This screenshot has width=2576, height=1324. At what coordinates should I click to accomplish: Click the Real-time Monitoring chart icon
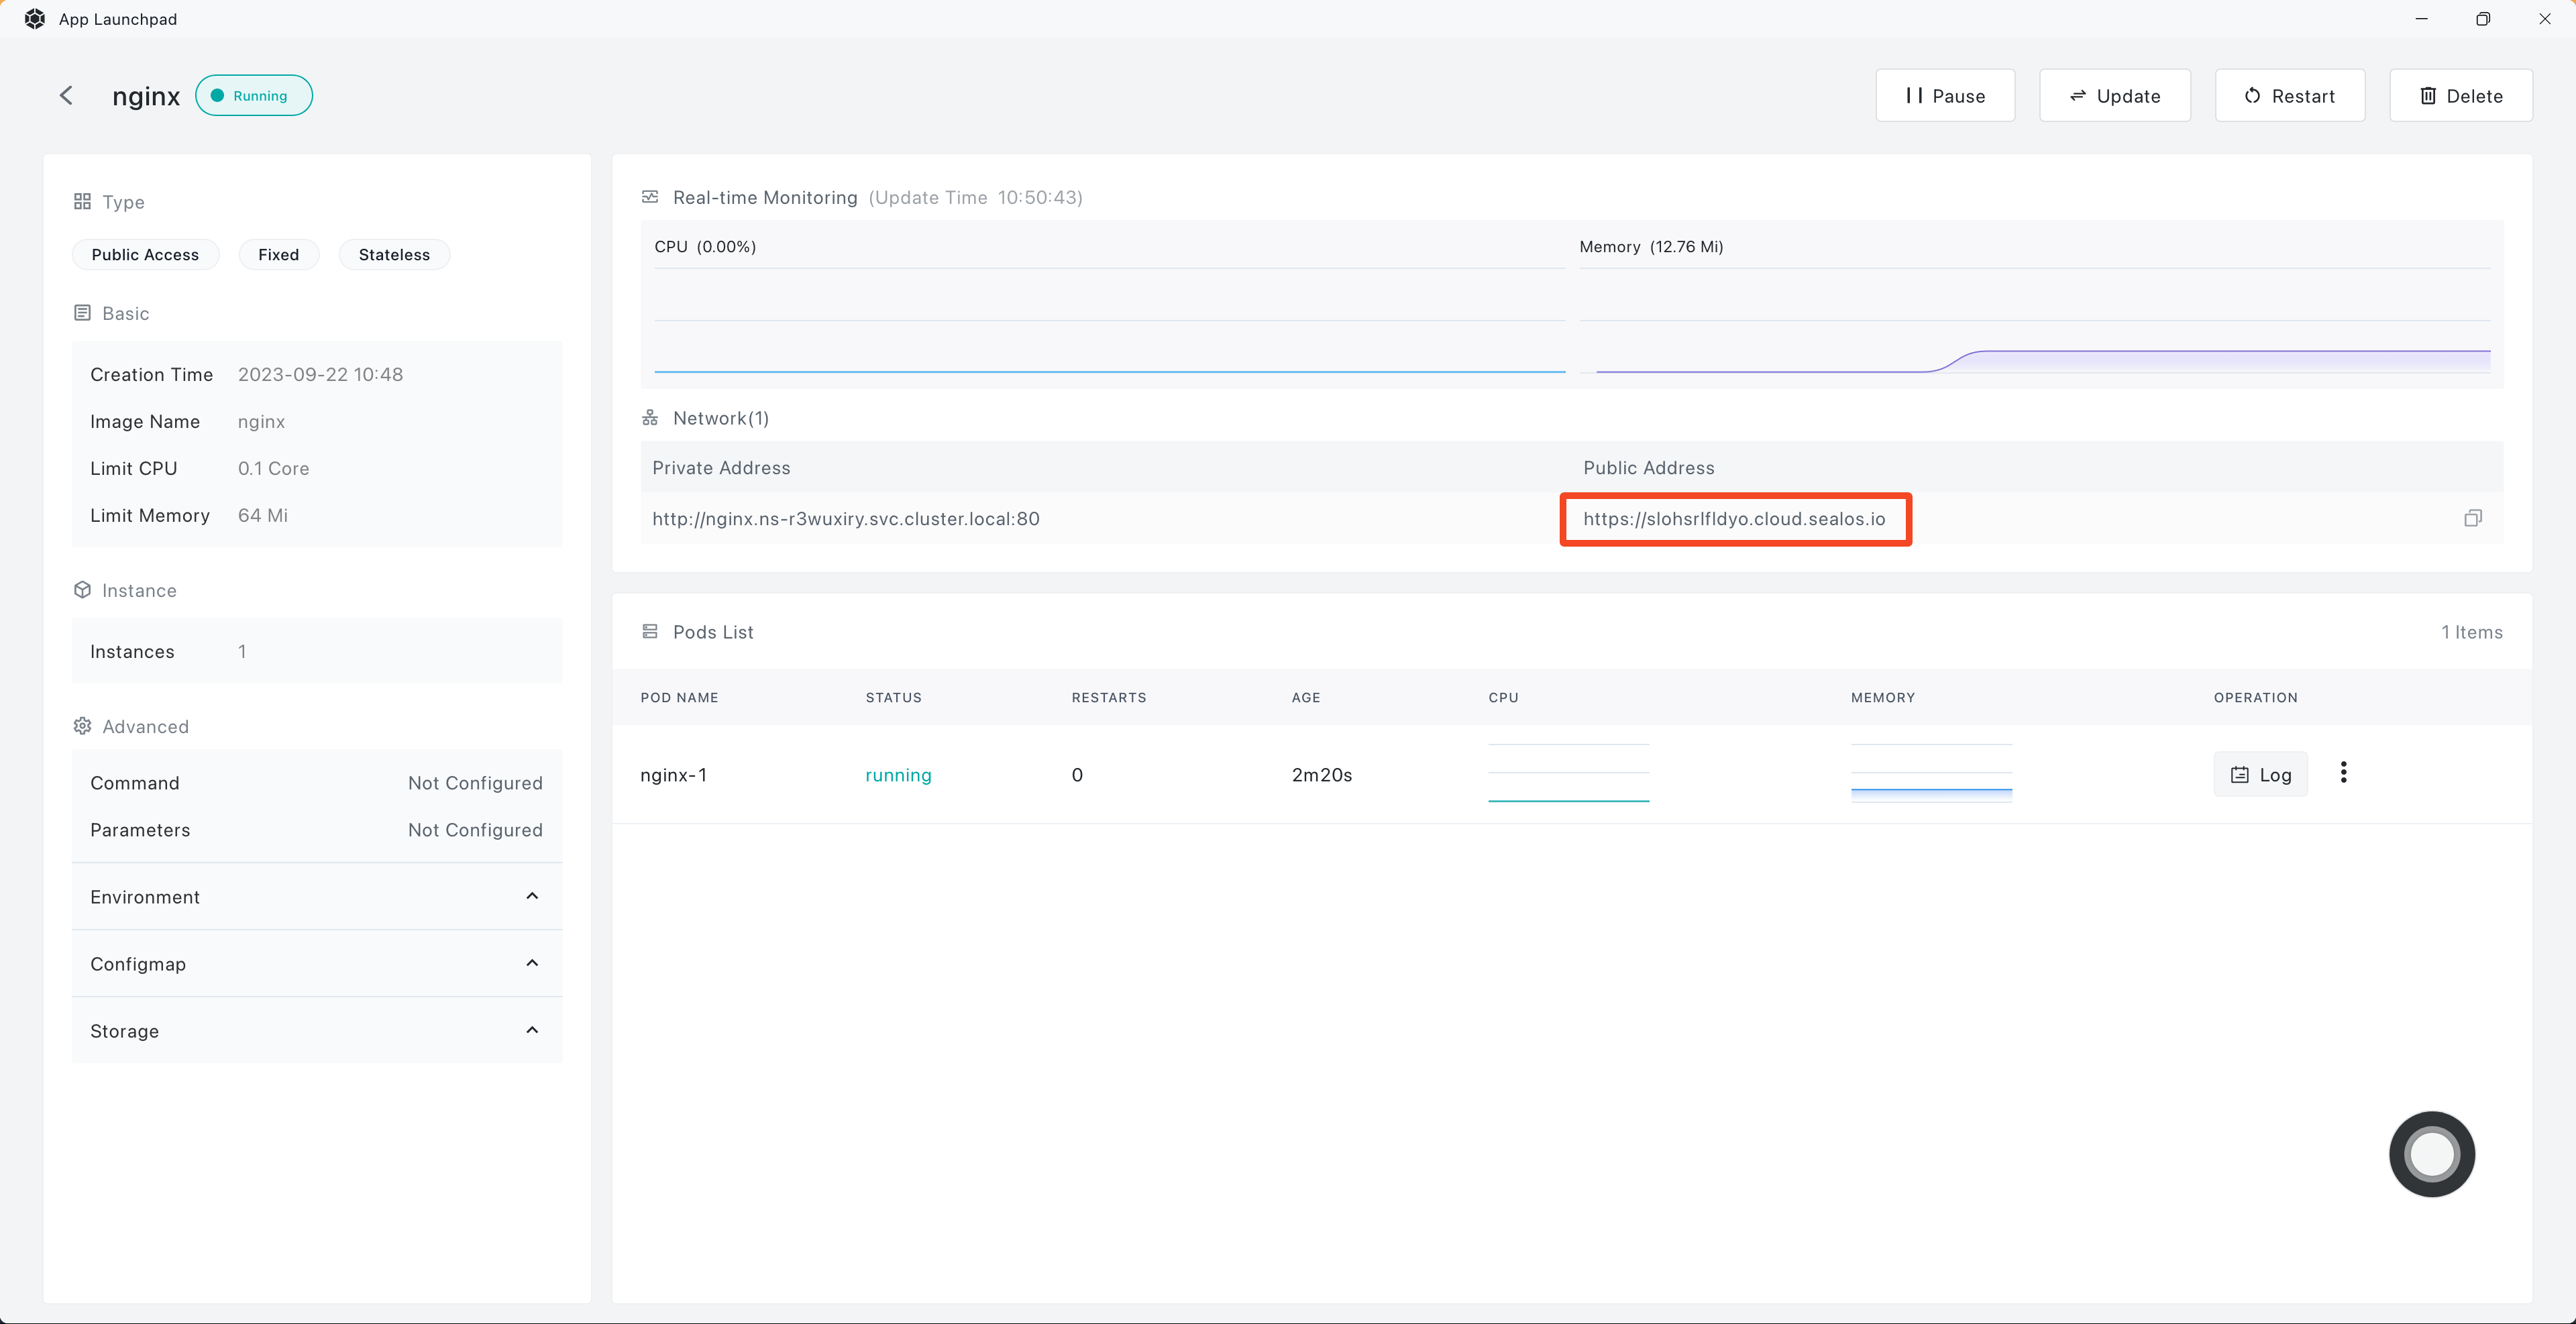coord(650,197)
